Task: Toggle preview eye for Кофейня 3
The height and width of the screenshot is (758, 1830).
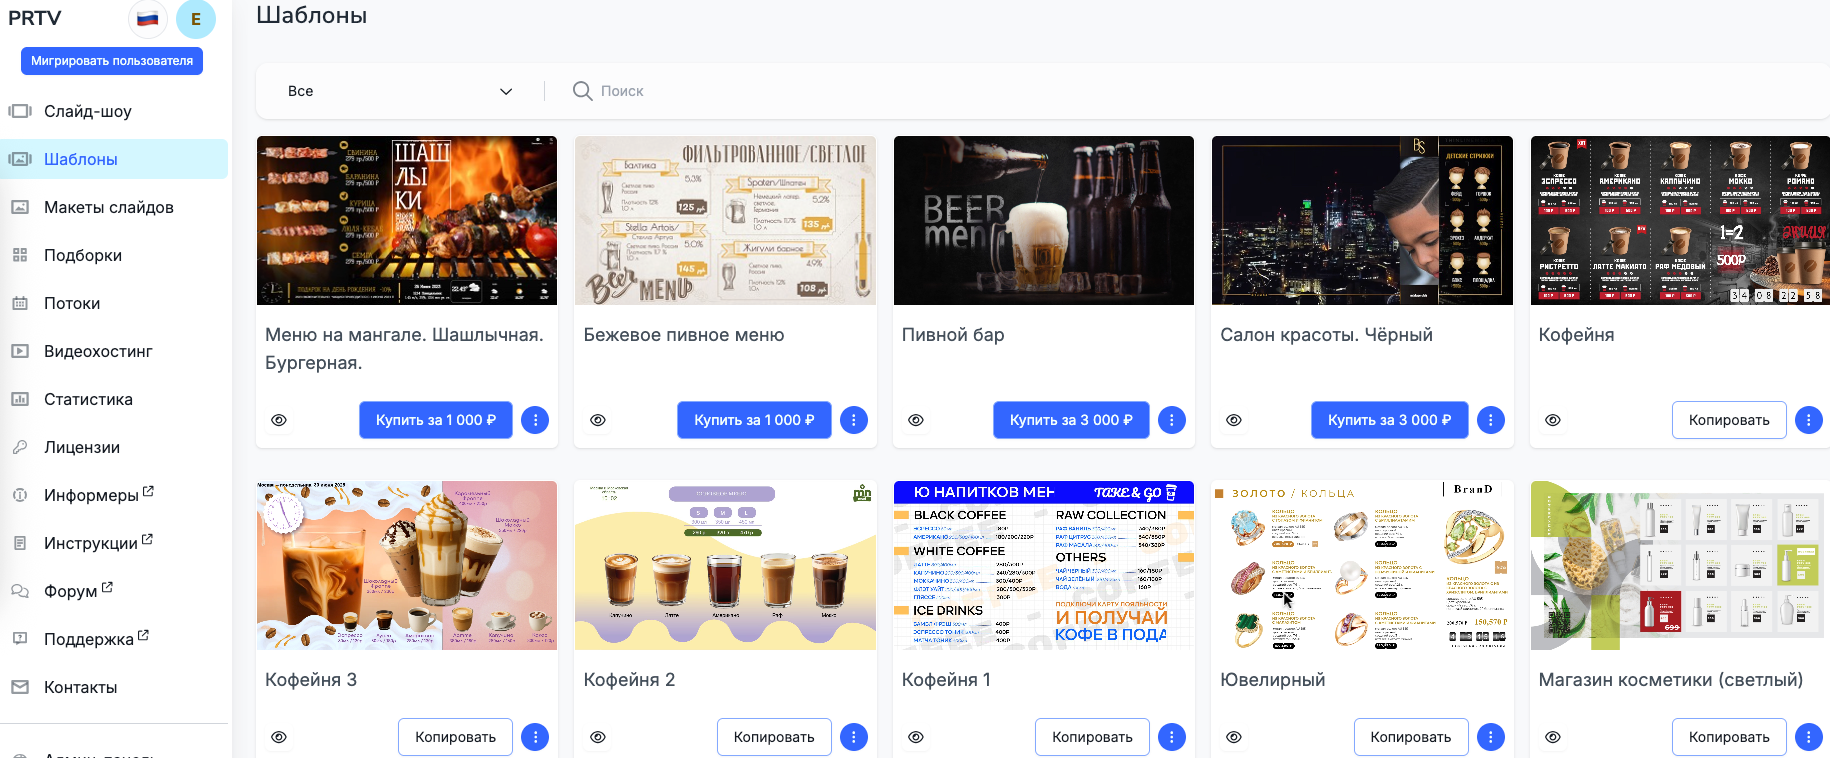Action: (279, 737)
